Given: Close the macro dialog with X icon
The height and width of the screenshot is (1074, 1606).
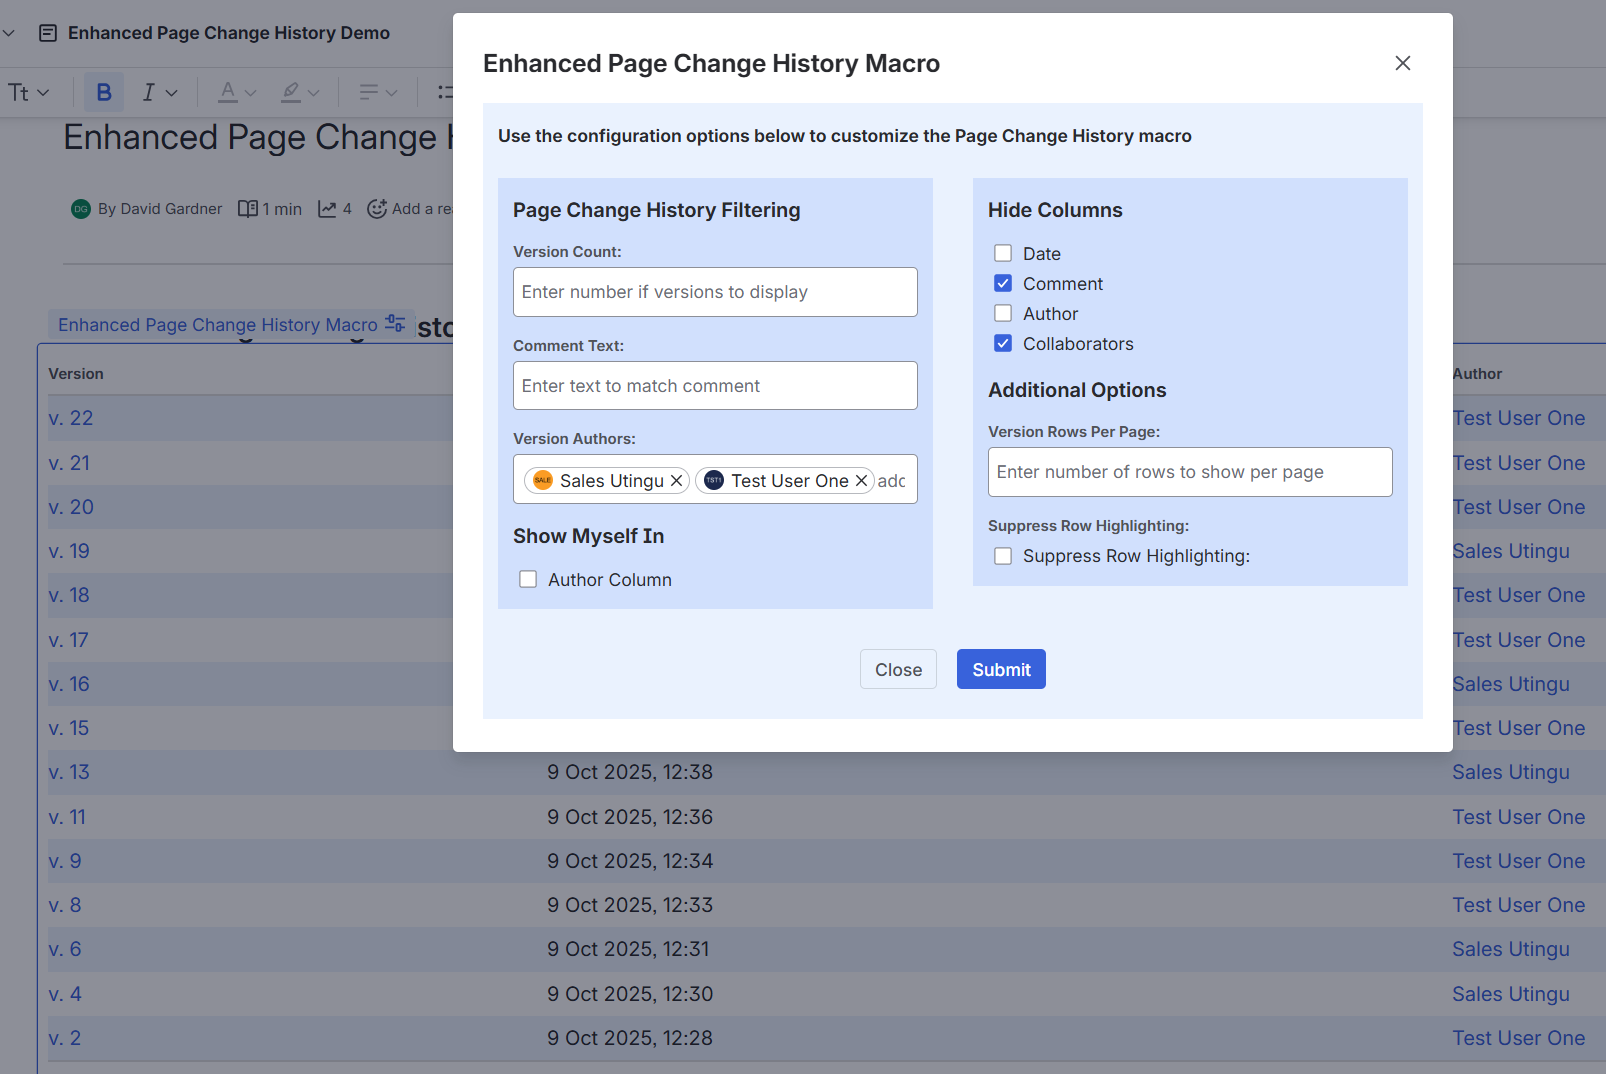Looking at the screenshot, I should [x=1402, y=63].
